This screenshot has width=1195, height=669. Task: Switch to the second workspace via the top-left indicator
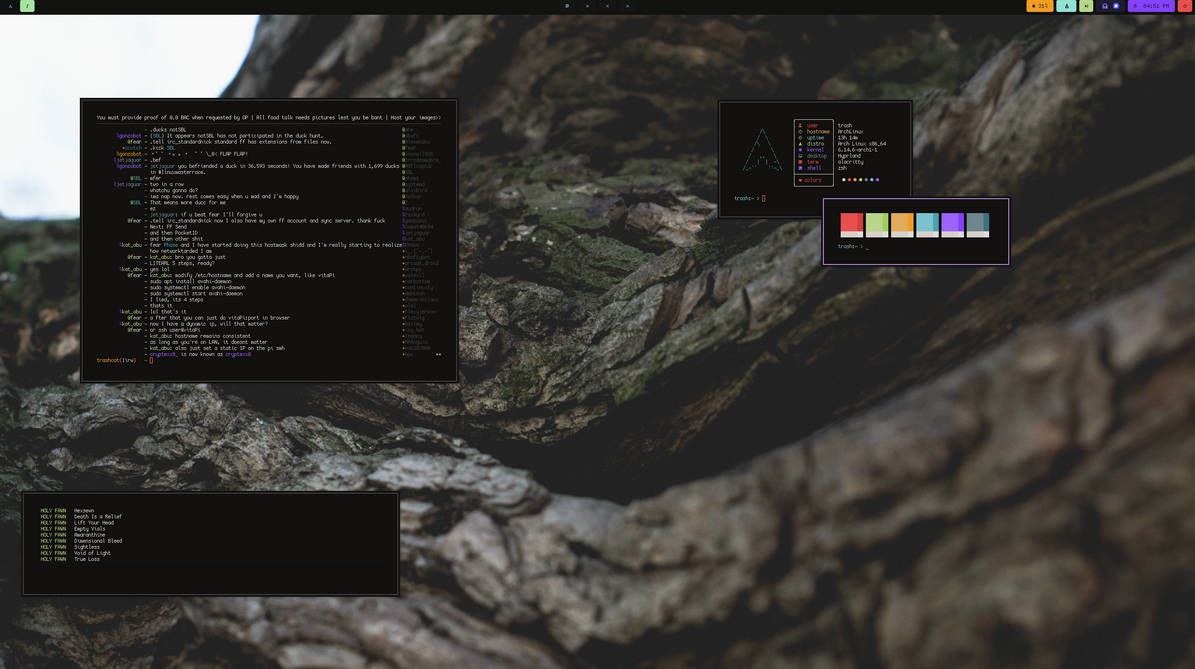(27, 6)
